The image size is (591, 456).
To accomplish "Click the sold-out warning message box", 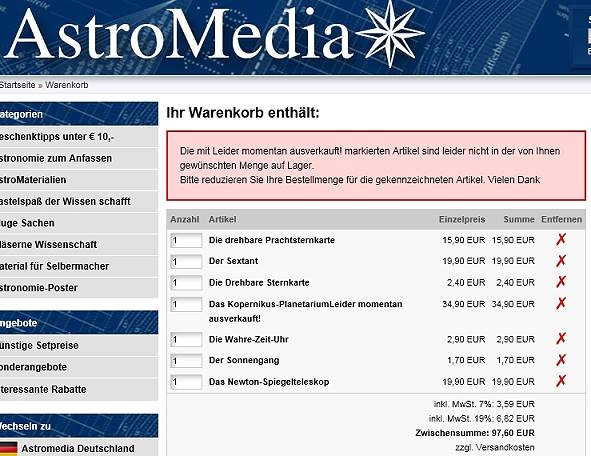I will [x=376, y=165].
